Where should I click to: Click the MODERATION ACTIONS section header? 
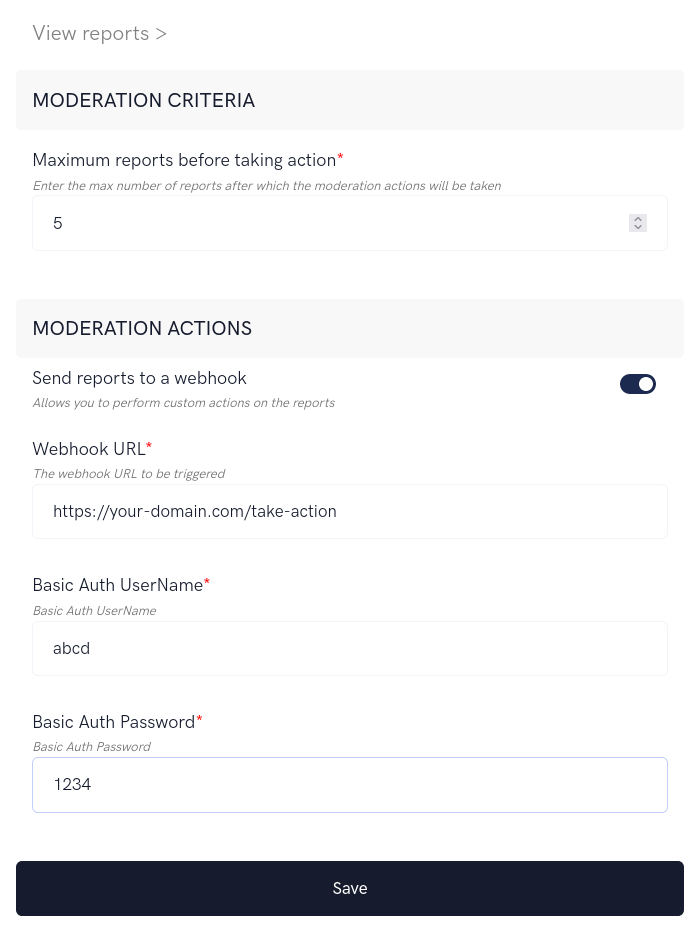coord(142,328)
